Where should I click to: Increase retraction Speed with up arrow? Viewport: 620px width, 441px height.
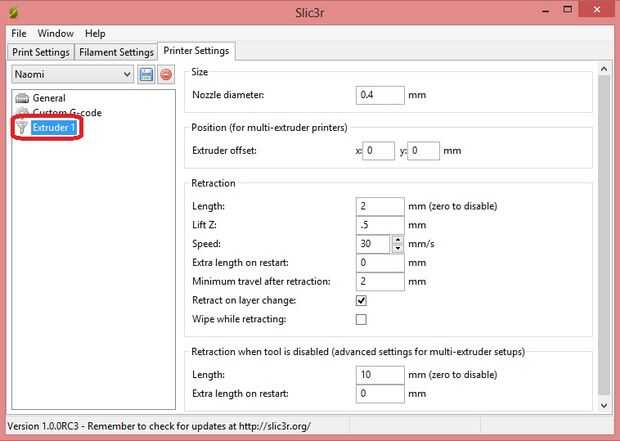[397, 239]
